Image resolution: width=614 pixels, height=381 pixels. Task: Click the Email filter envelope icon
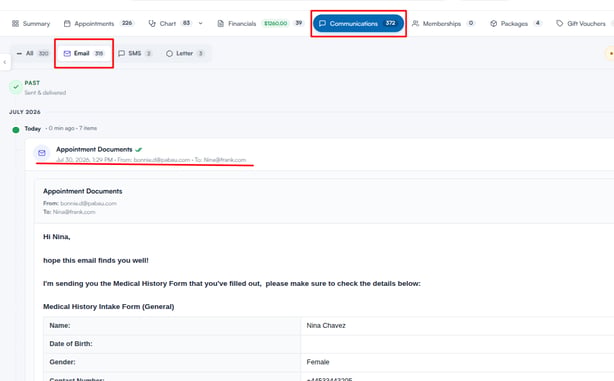67,53
